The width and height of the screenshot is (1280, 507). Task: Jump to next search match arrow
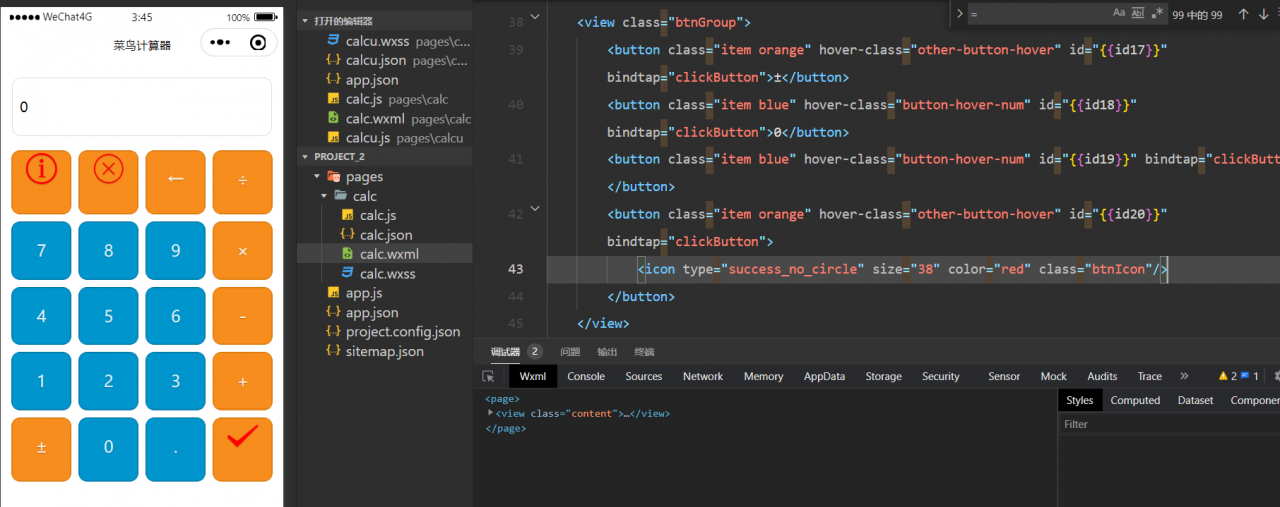tap(1264, 14)
